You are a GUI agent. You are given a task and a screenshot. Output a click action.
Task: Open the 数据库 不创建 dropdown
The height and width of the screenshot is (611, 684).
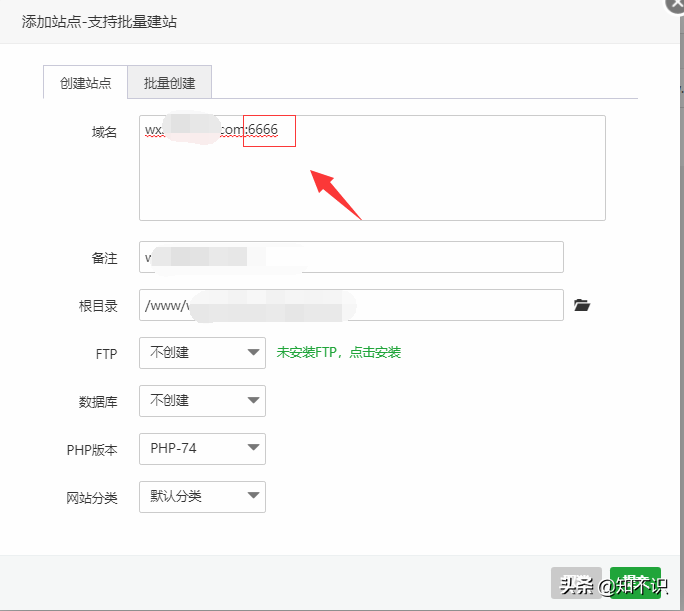pyautogui.click(x=202, y=401)
